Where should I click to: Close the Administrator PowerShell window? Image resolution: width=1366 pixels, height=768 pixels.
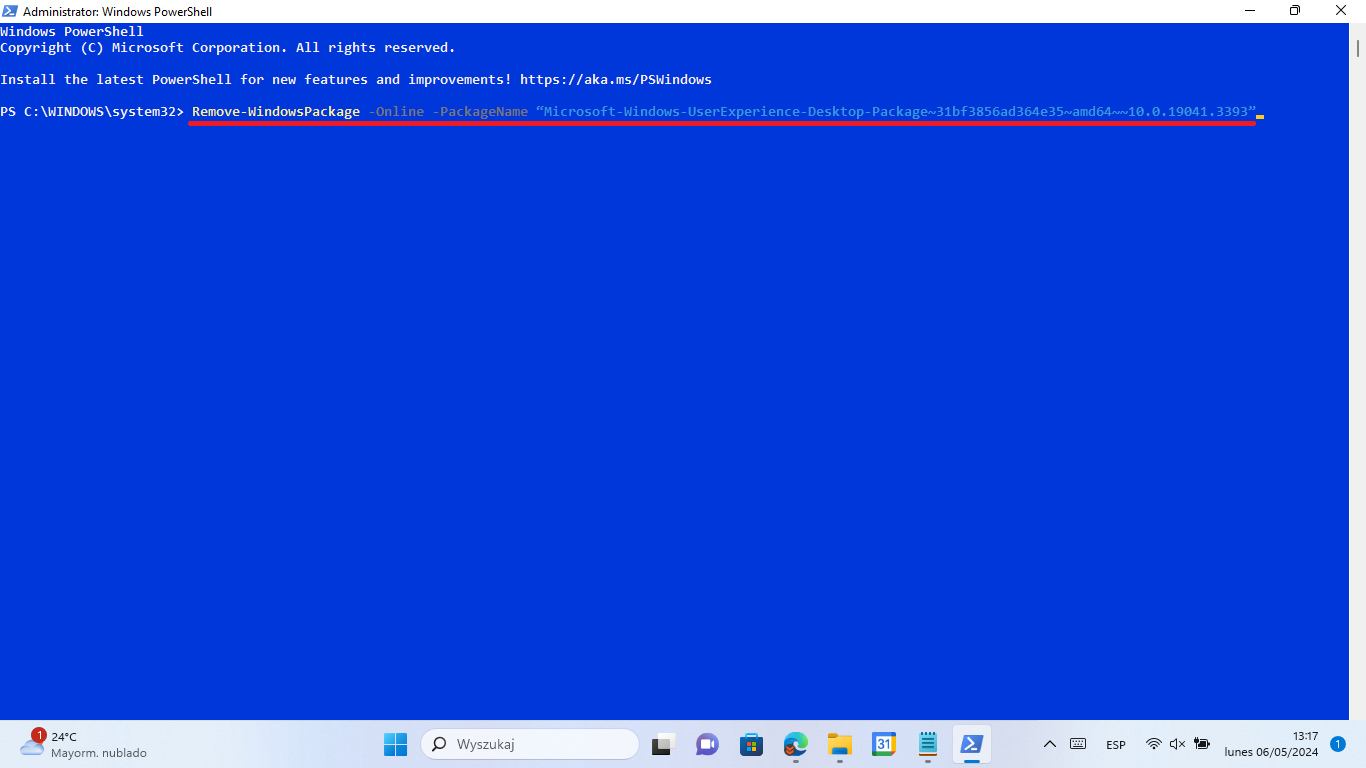[1342, 11]
